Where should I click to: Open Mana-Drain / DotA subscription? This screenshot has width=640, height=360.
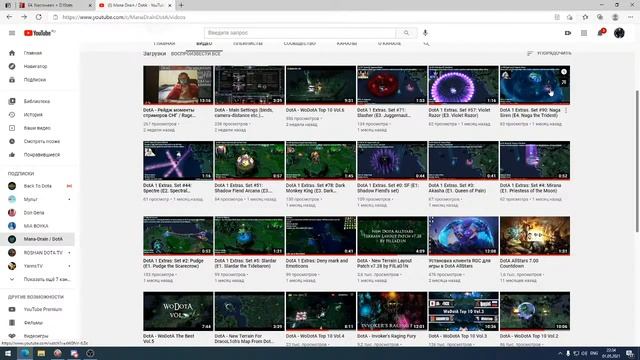(x=38, y=239)
